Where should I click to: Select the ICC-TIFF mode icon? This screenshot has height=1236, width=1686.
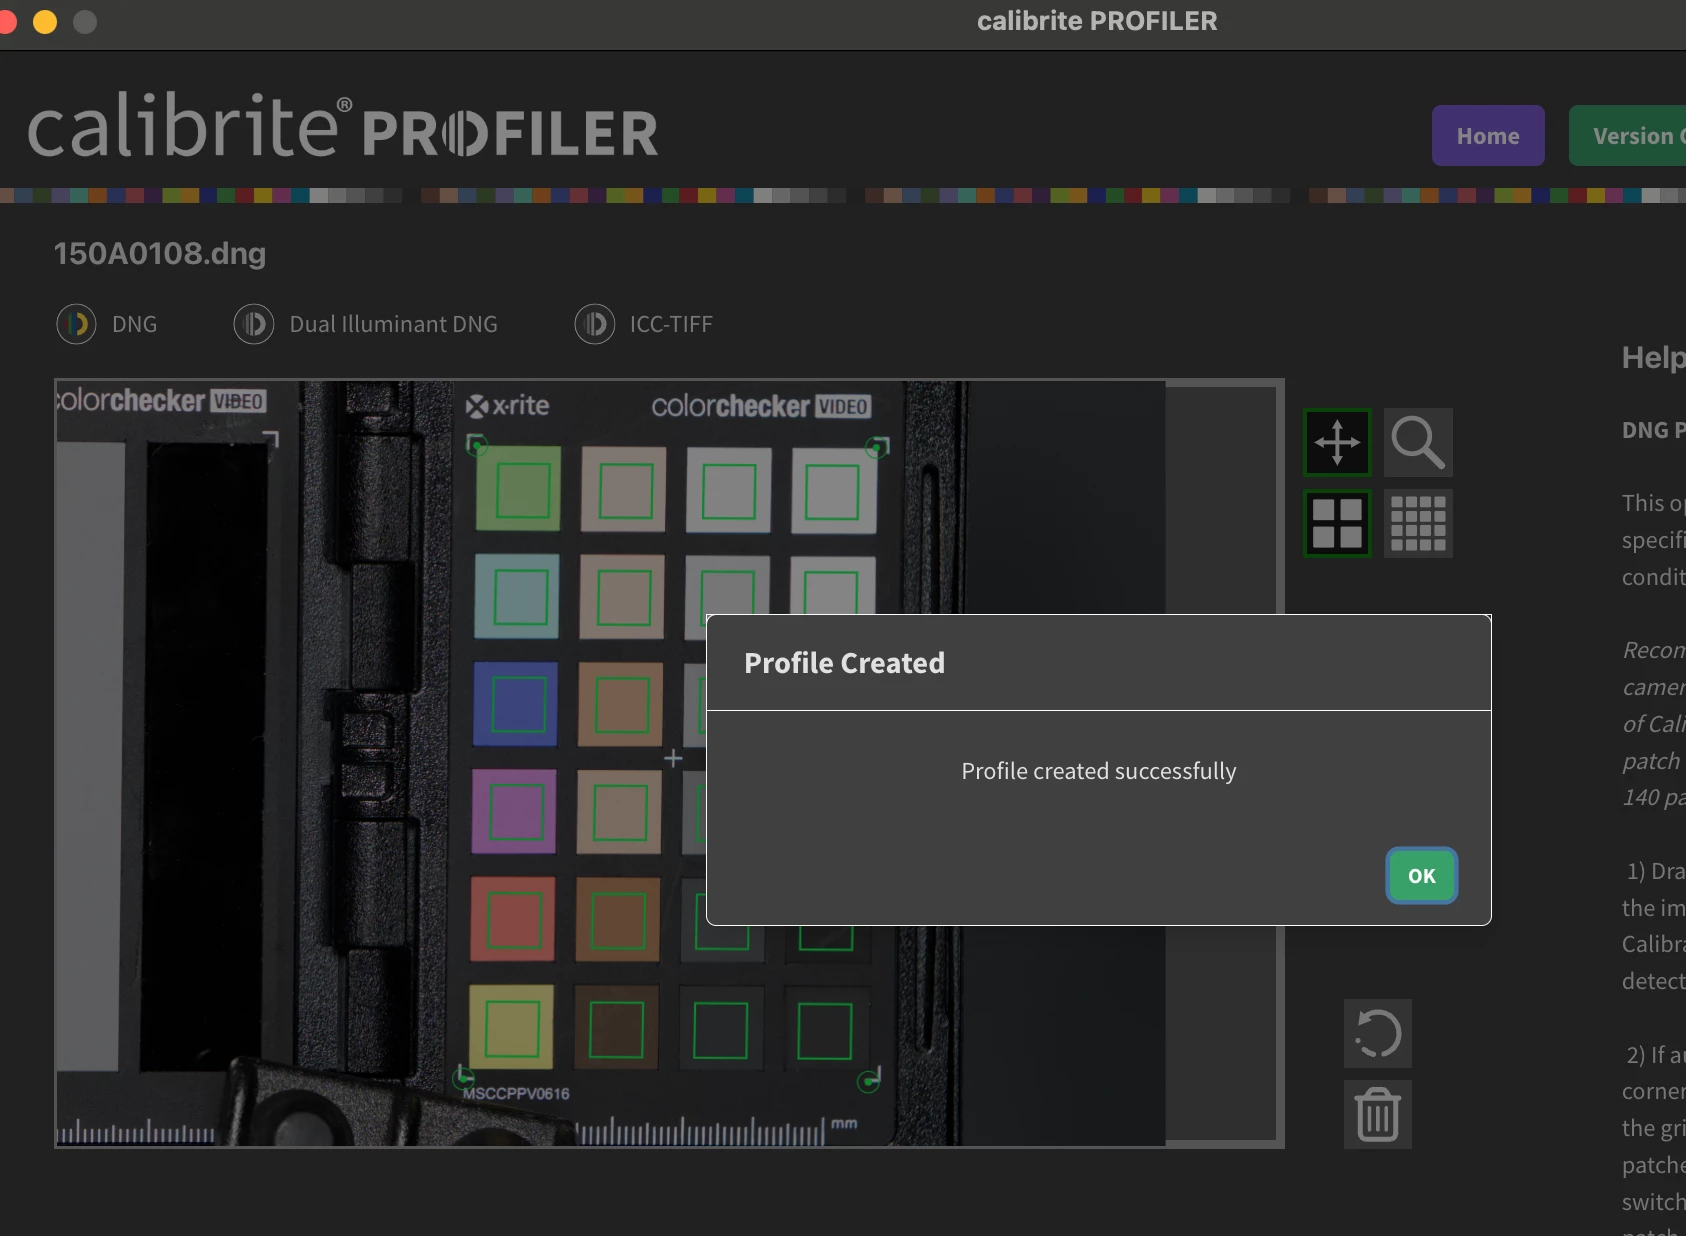(x=595, y=324)
